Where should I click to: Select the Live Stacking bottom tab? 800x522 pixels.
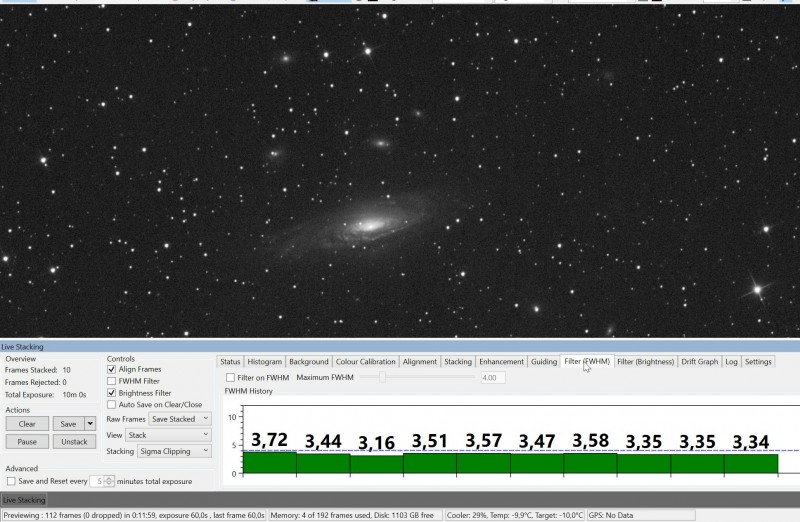tap(24, 500)
